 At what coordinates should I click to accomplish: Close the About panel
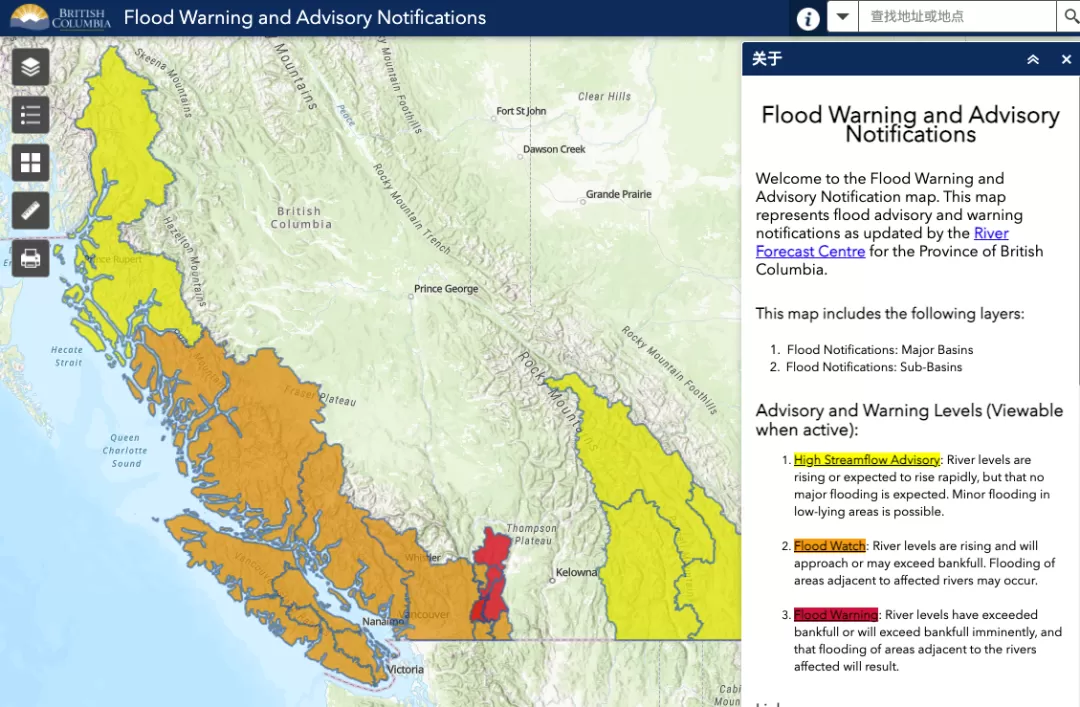click(1066, 59)
